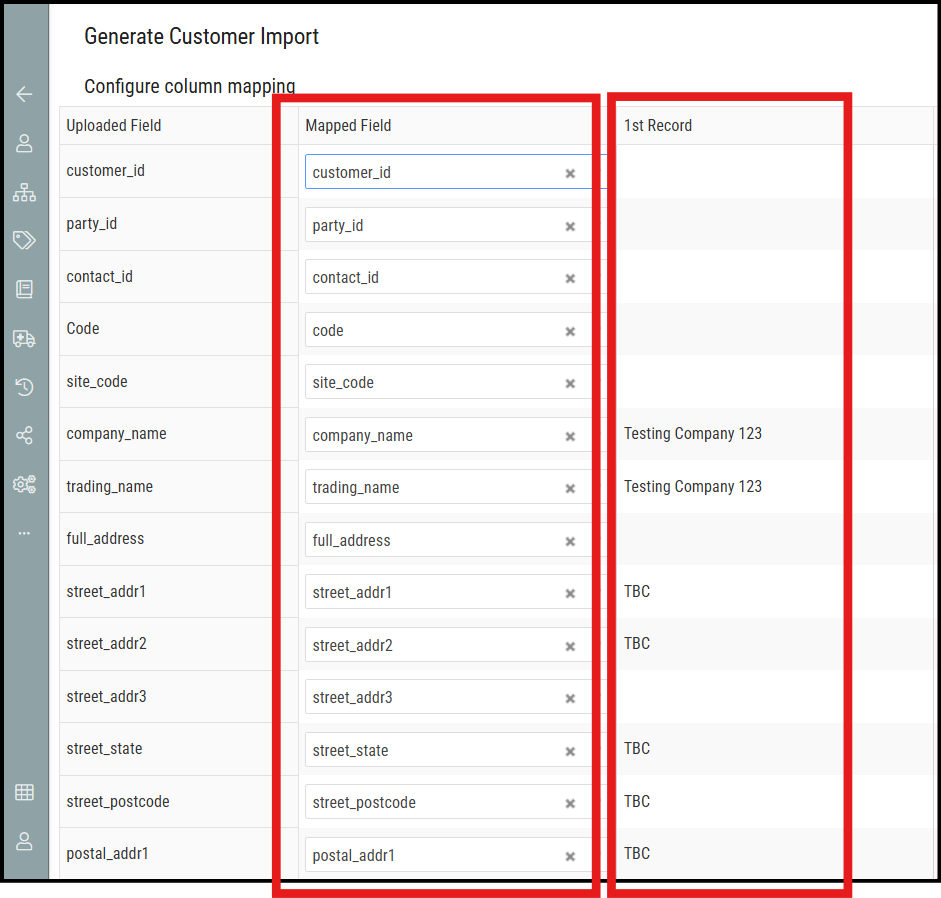Screen dimensions: 941x898
Task: Clear the customer_id mapped field
Action: (x=570, y=173)
